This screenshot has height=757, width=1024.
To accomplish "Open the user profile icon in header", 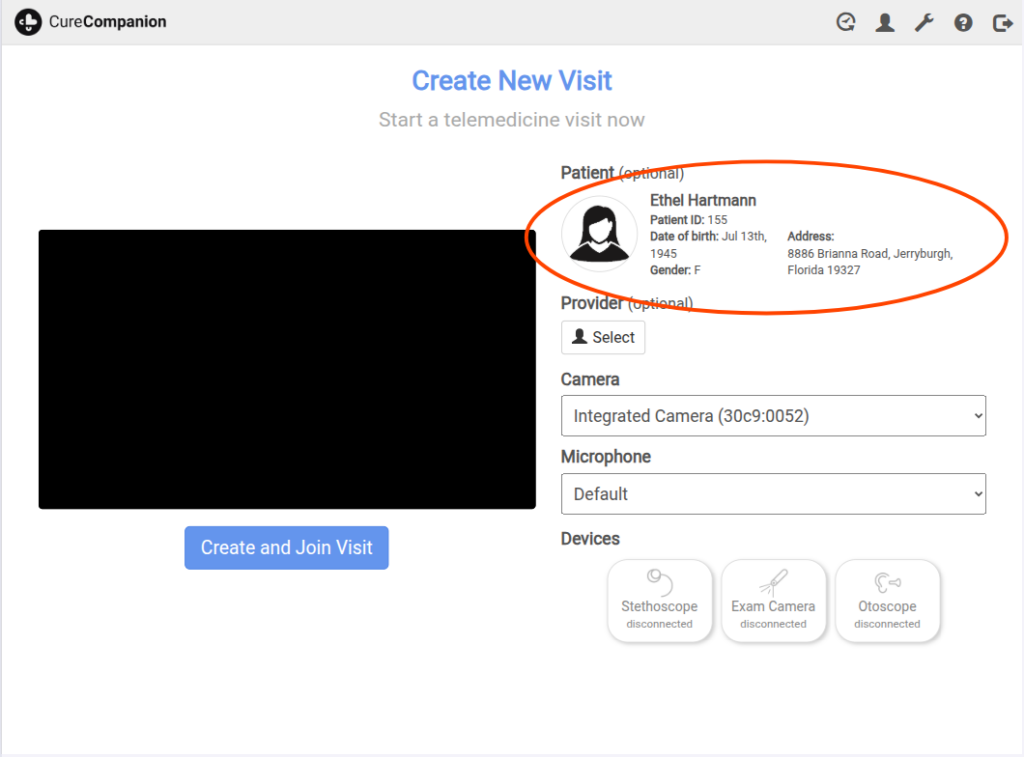I will coord(885,22).
